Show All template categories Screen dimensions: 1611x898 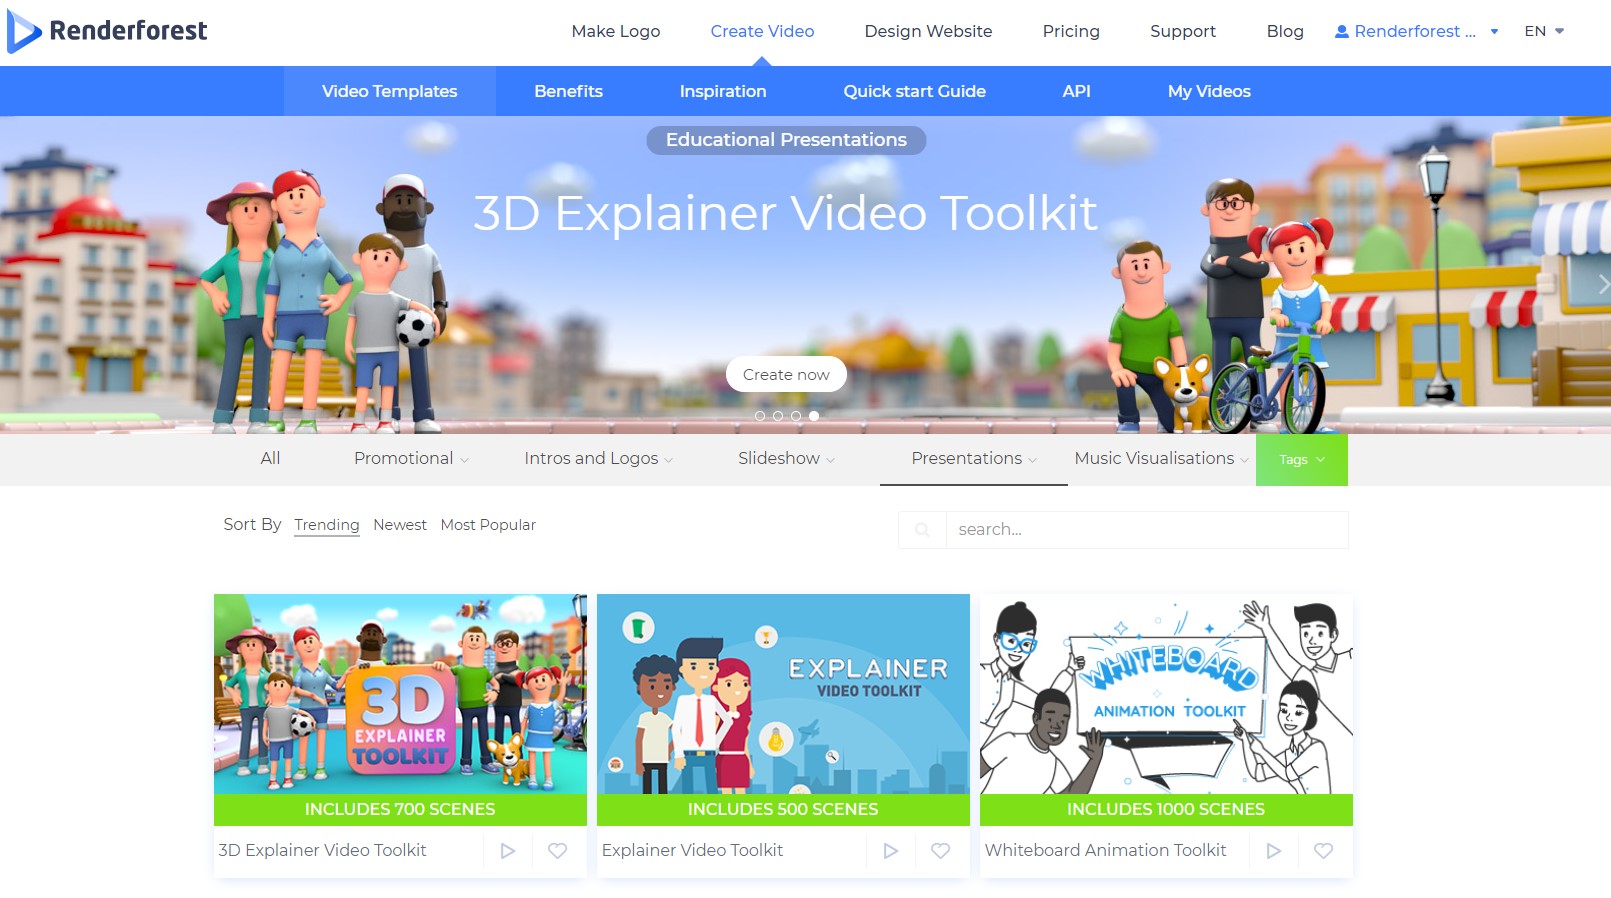pyautogui.click(x=270, y=459)
